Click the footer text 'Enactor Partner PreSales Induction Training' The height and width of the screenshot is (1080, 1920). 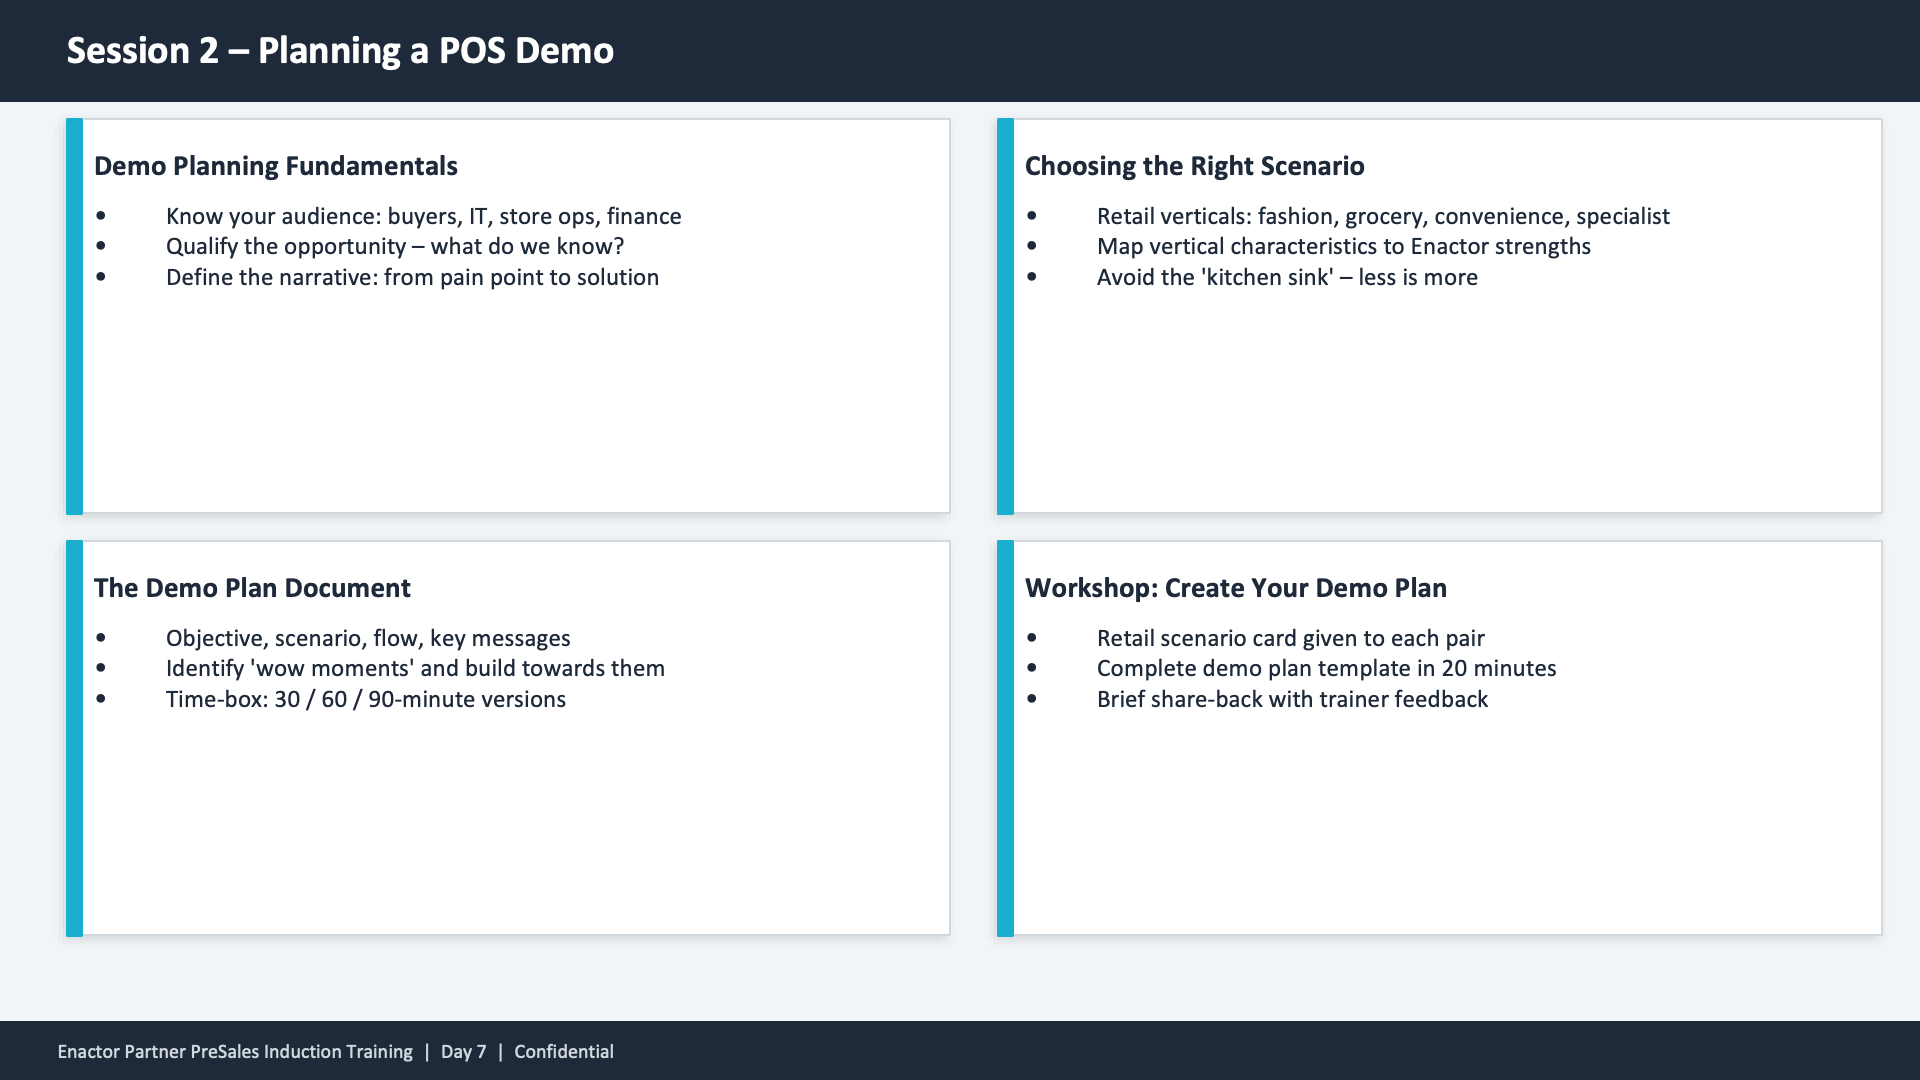click(x=233, y=1051)
